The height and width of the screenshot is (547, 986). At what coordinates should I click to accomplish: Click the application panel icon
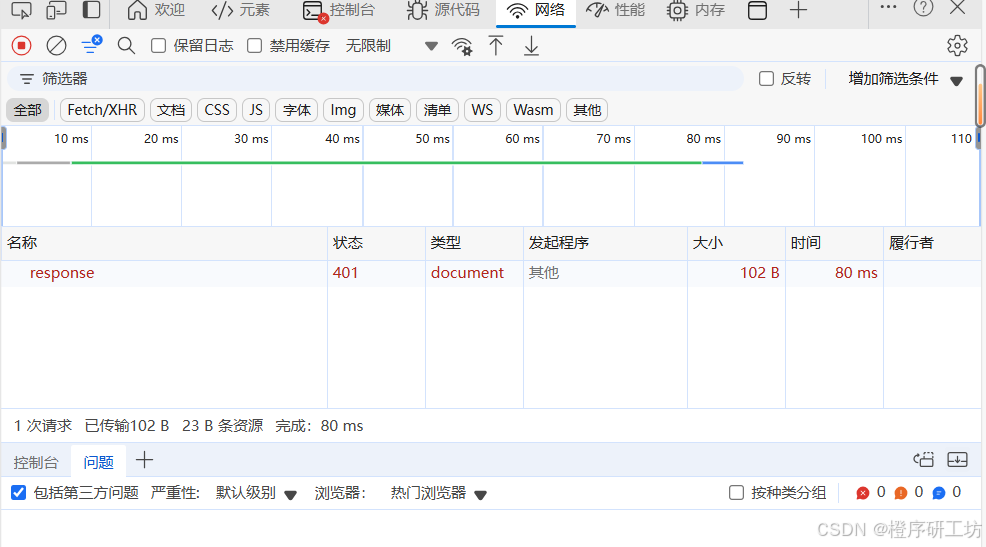click(x=757, y=10)
